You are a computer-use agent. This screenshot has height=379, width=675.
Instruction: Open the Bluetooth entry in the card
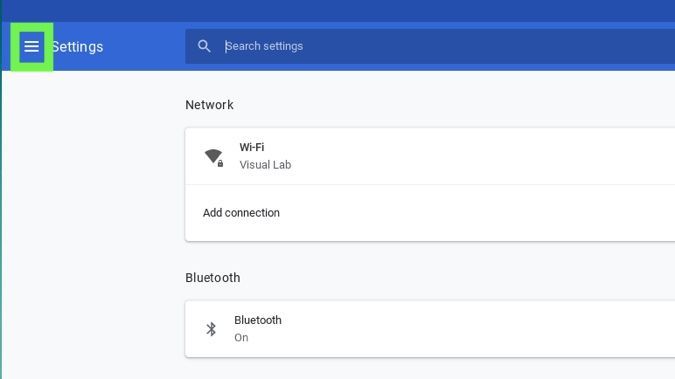[258, 320]
